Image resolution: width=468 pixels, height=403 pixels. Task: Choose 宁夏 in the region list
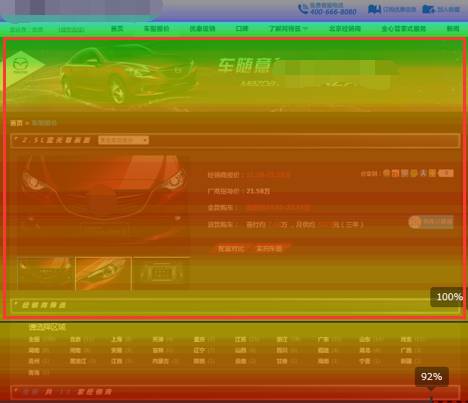365,361
